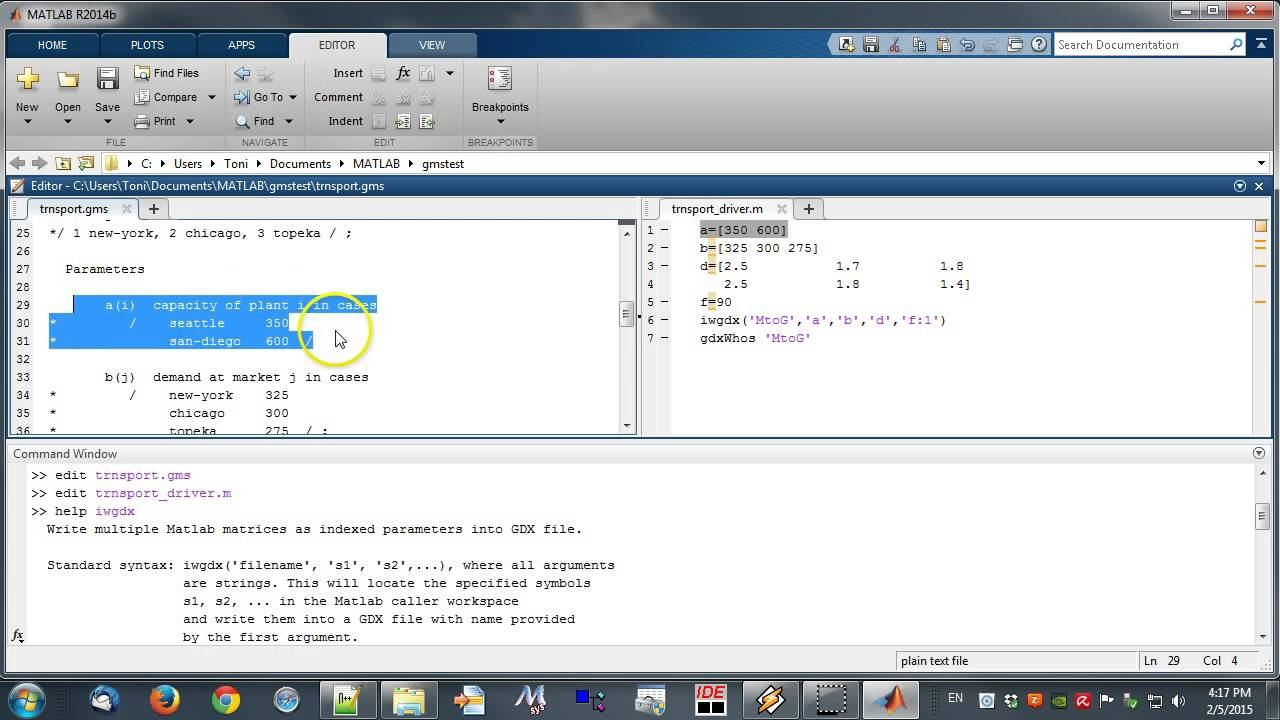Image resolution: width=1280 pixels, height=720 pixels.
Task: Click the increase indent icon
Action: pos(403,121)
